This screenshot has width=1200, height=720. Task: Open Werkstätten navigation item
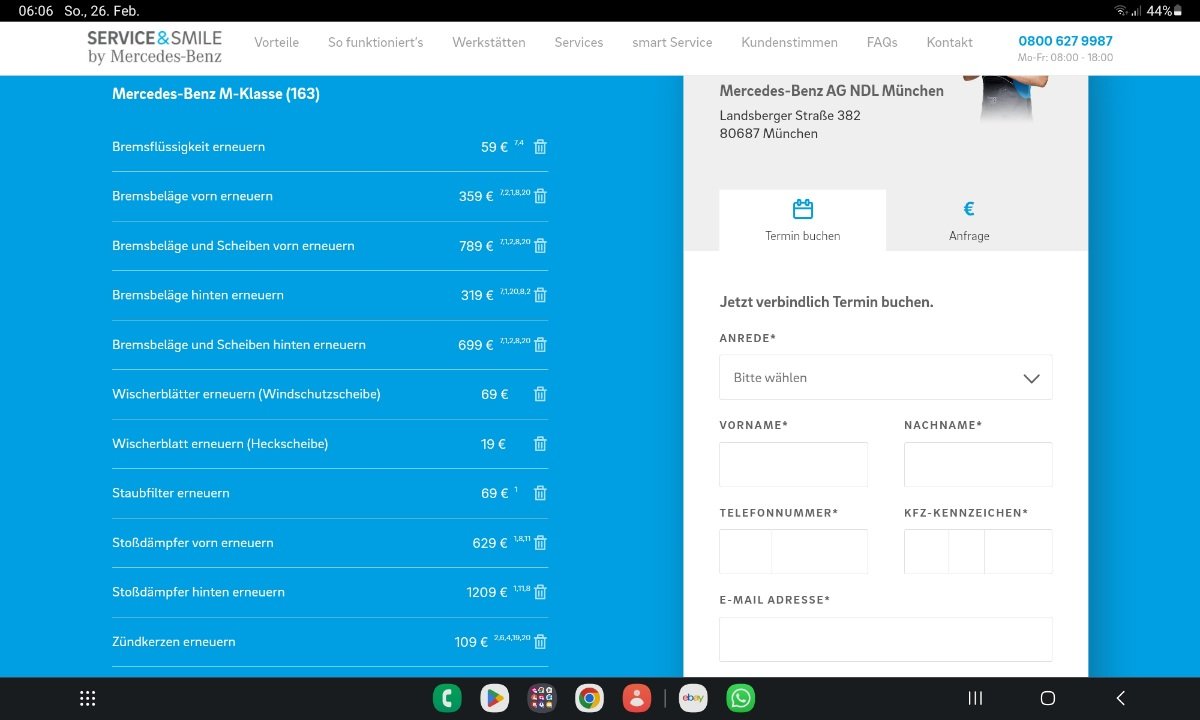pos(489,43)
